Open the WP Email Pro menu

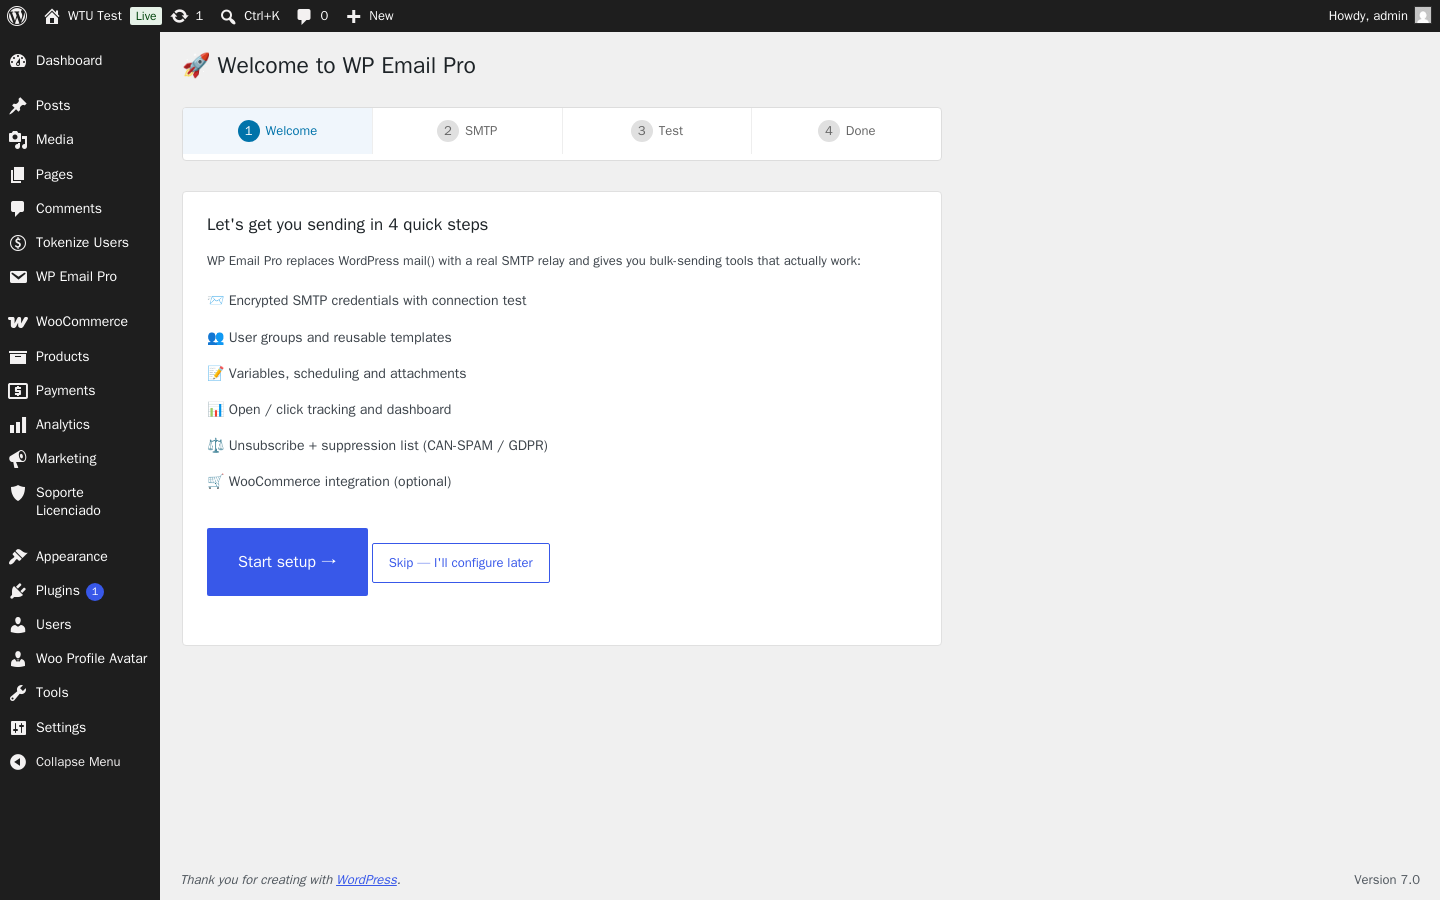80,277
